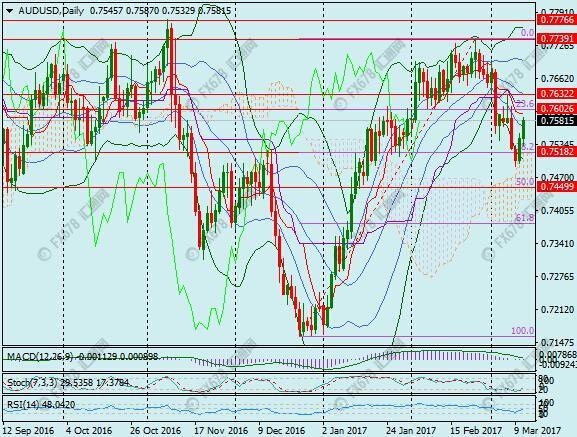The image size is (577, 437).
Task: Click the 0.76322 red price label
Action: 557,94
